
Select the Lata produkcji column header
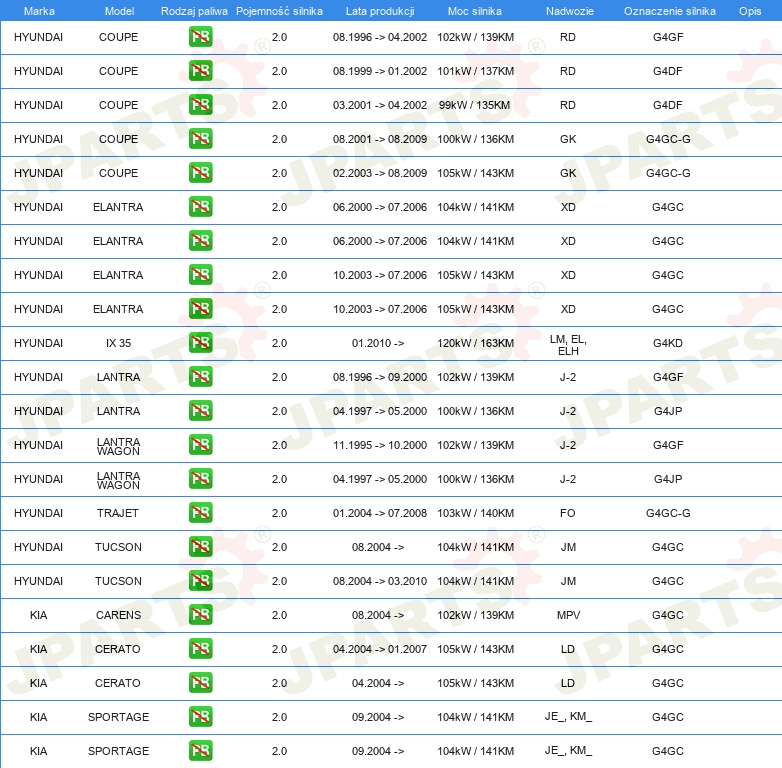coord(380,11)
